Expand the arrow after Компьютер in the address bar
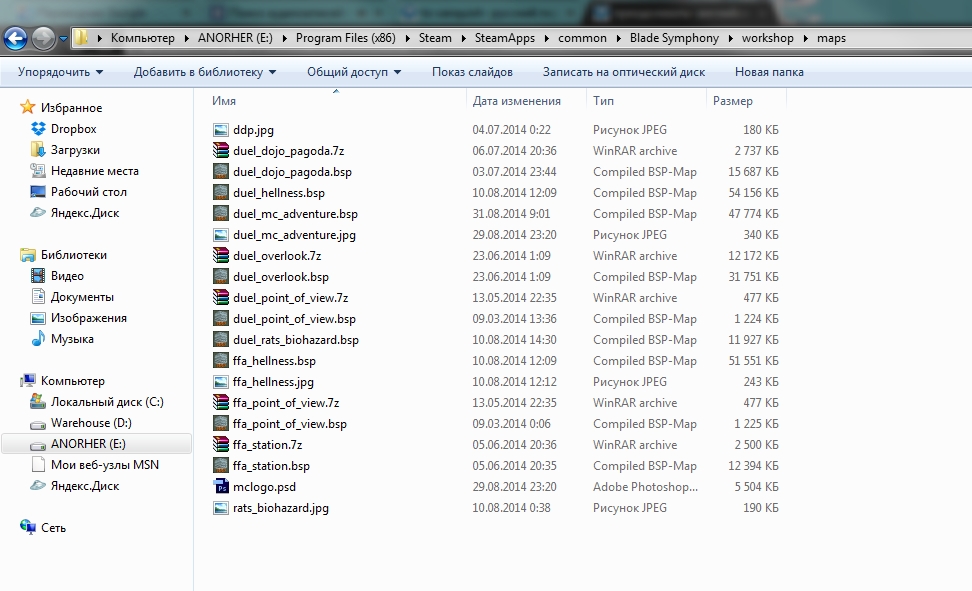This screenshot has height=591, width=972. point(187,38)
